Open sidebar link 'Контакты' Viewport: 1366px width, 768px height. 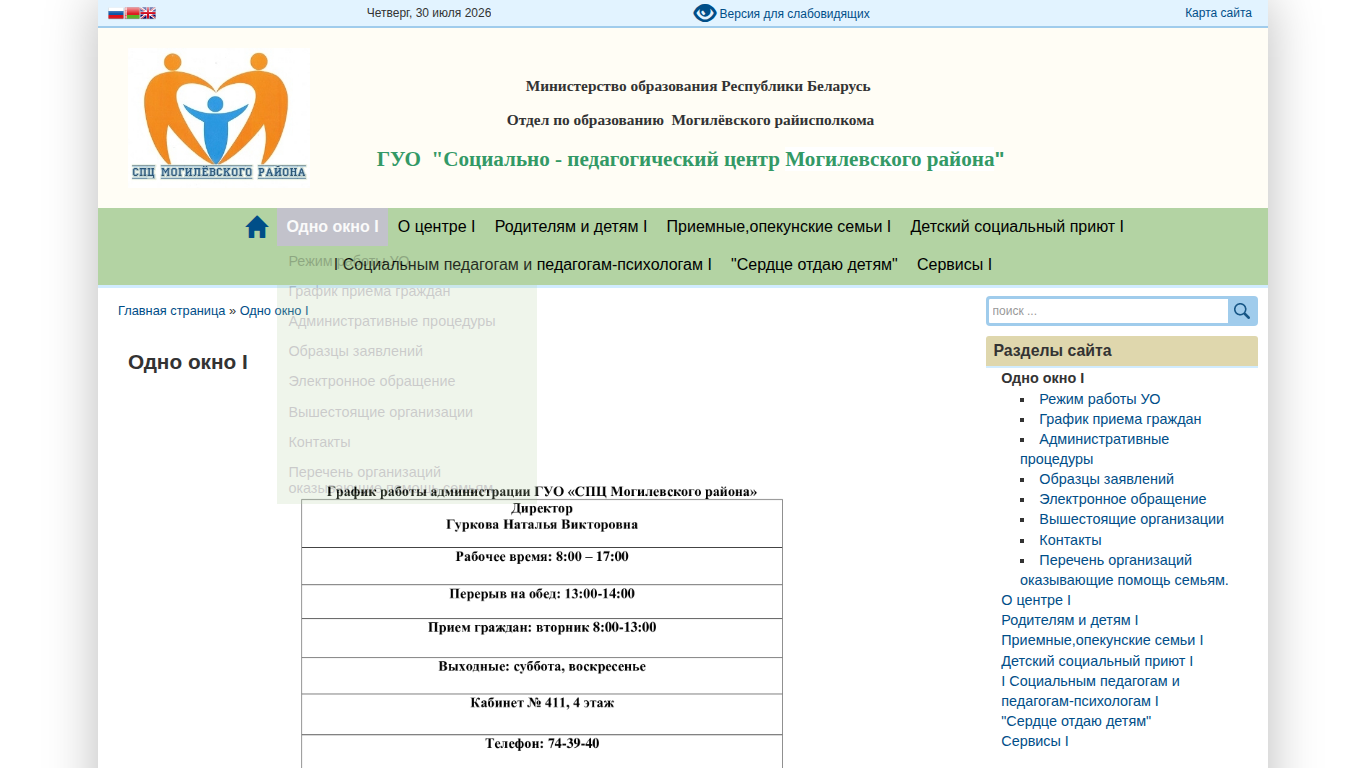pyautogui.click(x=1070, y=540)
